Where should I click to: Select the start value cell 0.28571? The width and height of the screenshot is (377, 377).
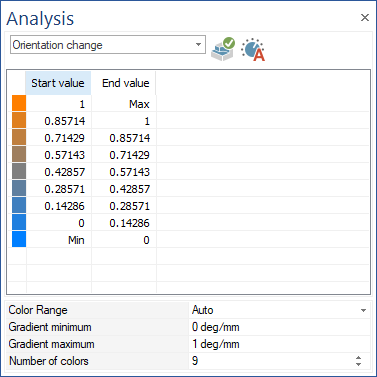click(x=59, y=189)
